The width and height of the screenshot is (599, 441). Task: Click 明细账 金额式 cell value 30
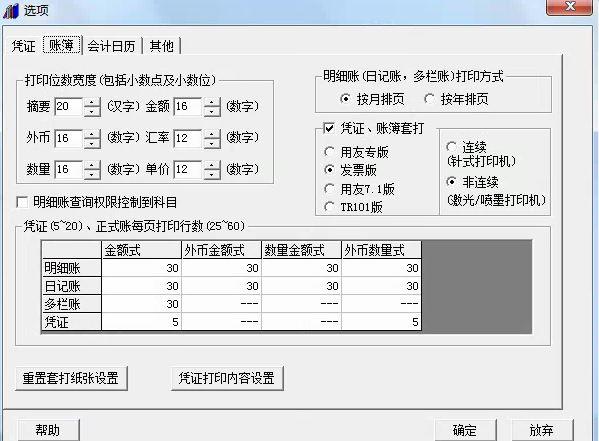[x=141, y=268]
